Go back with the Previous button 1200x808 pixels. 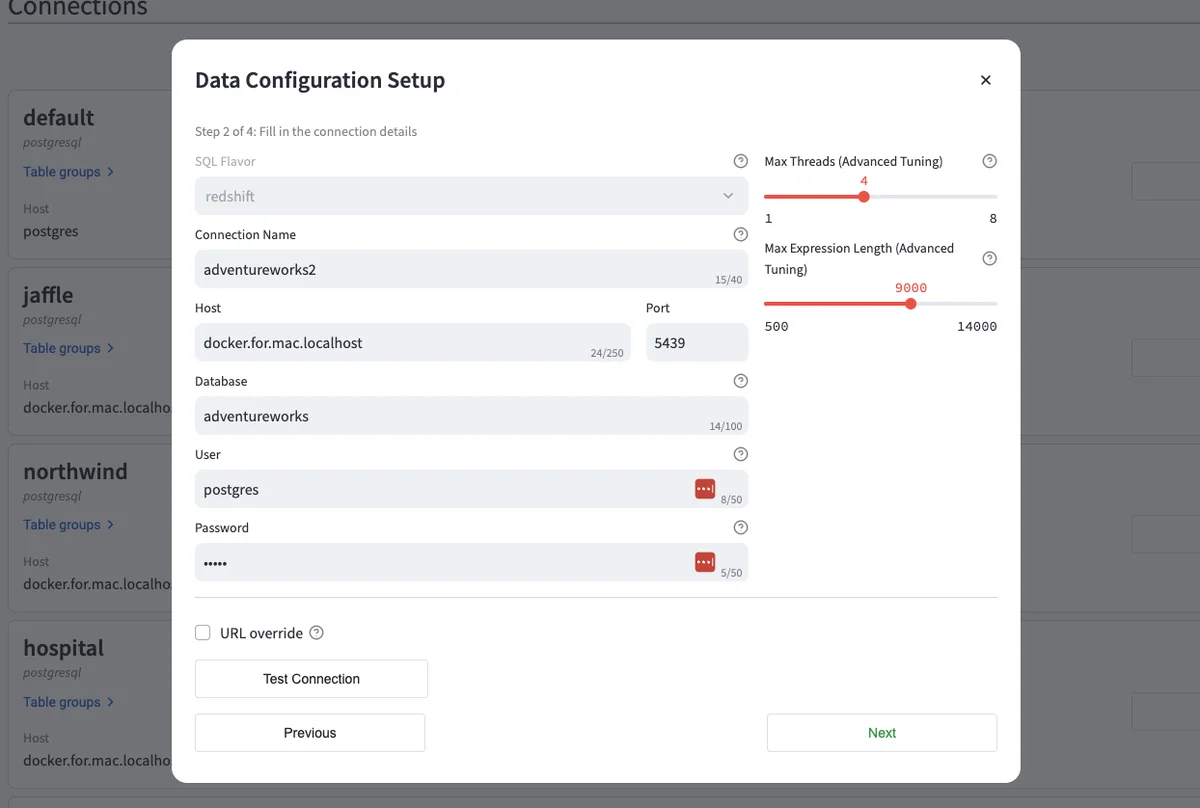(x=310, y=733)
